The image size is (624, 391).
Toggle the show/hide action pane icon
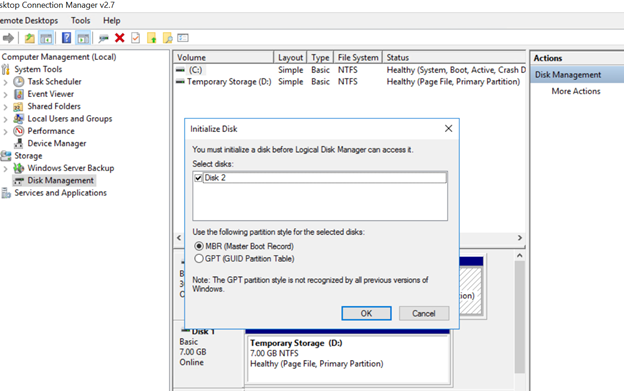83,38
